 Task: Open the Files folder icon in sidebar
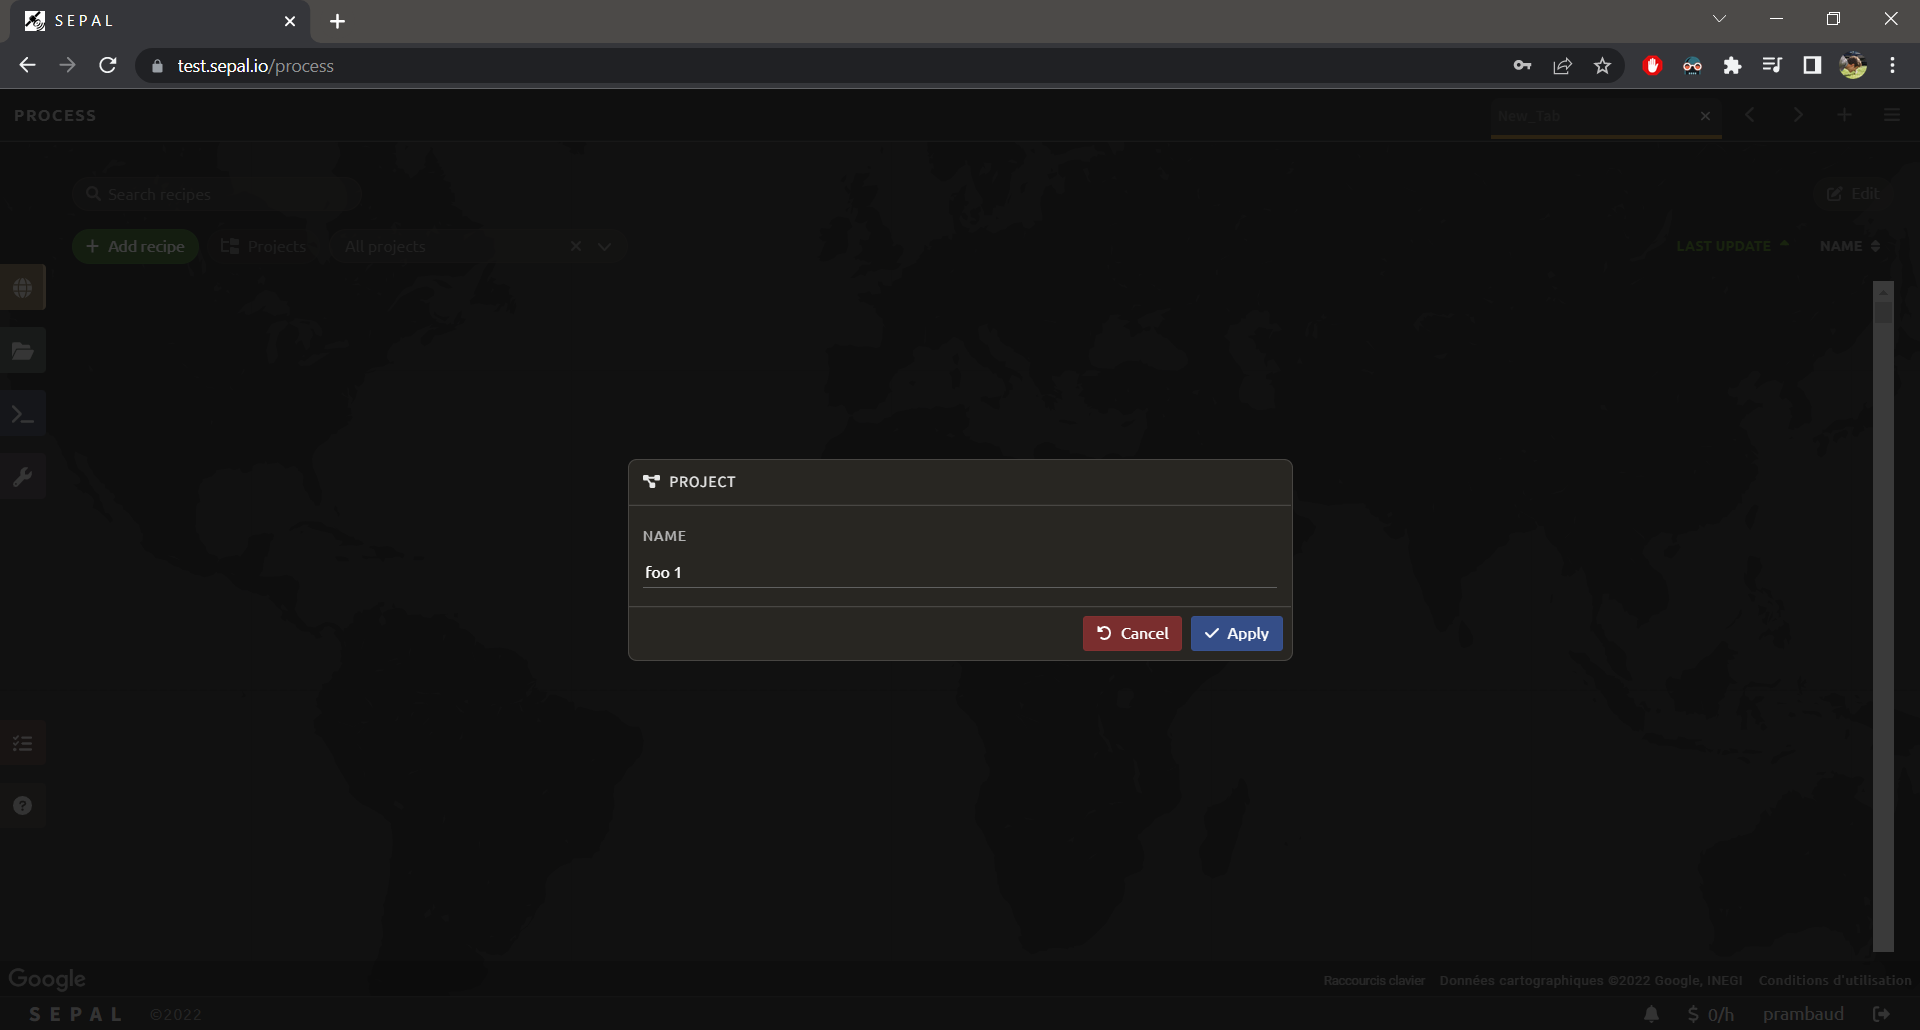(x=23, y=351)
